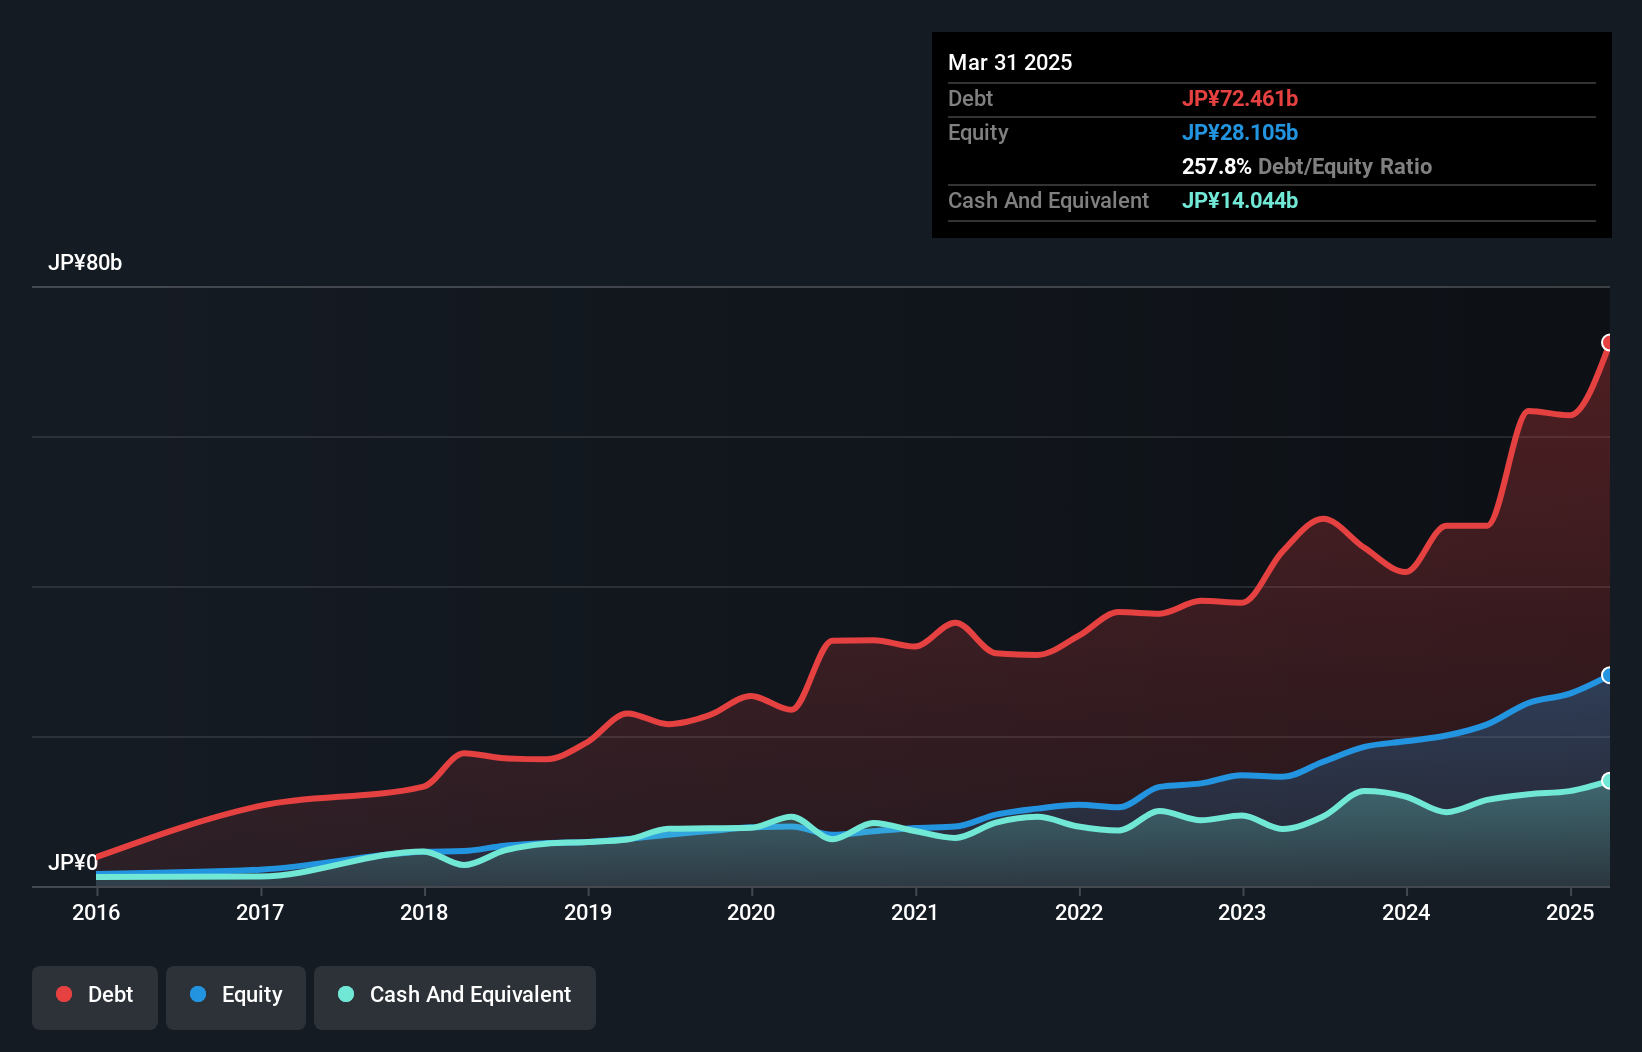Toggle the Debt series legend button
This screenshot has width=1642, height=1052.
coord(95,997)
